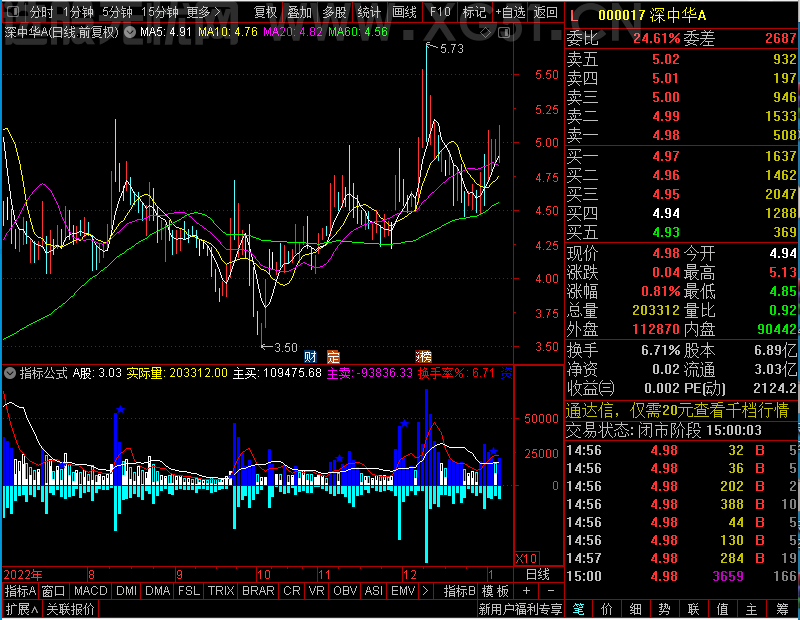The image size is (800, 620).
Task: Click the X10 scale indicator
Action: [526, 558]
